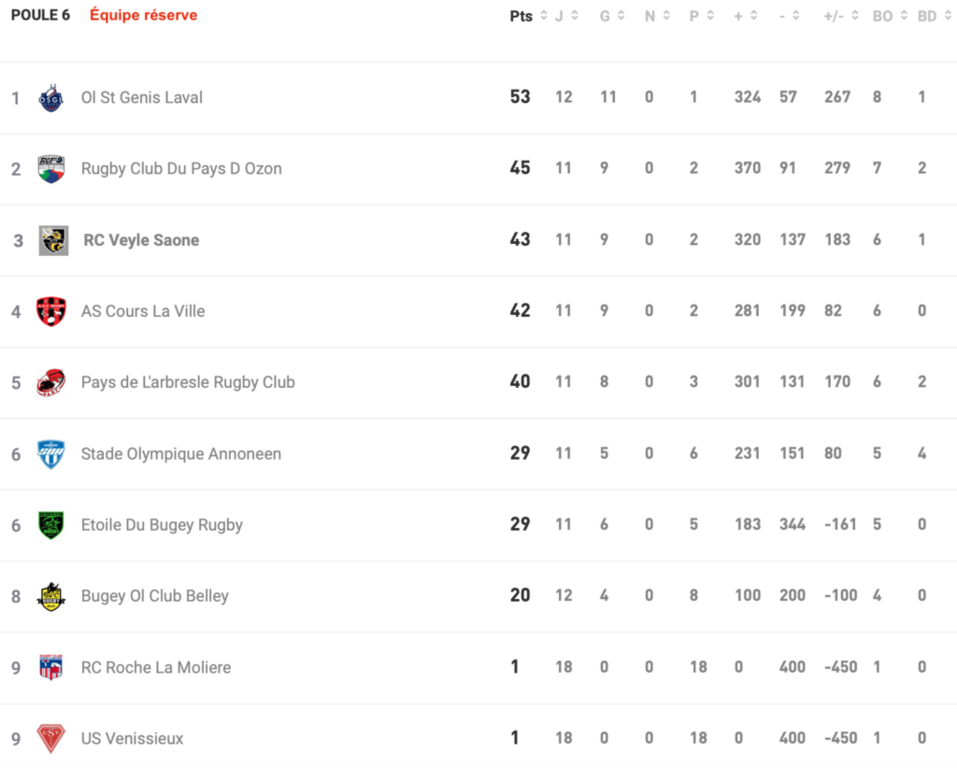Image resolution: width=957 pixels, height=768 pixels.
Task: Click the Ol St Genis Laval club logo
Action: [51, 98]
